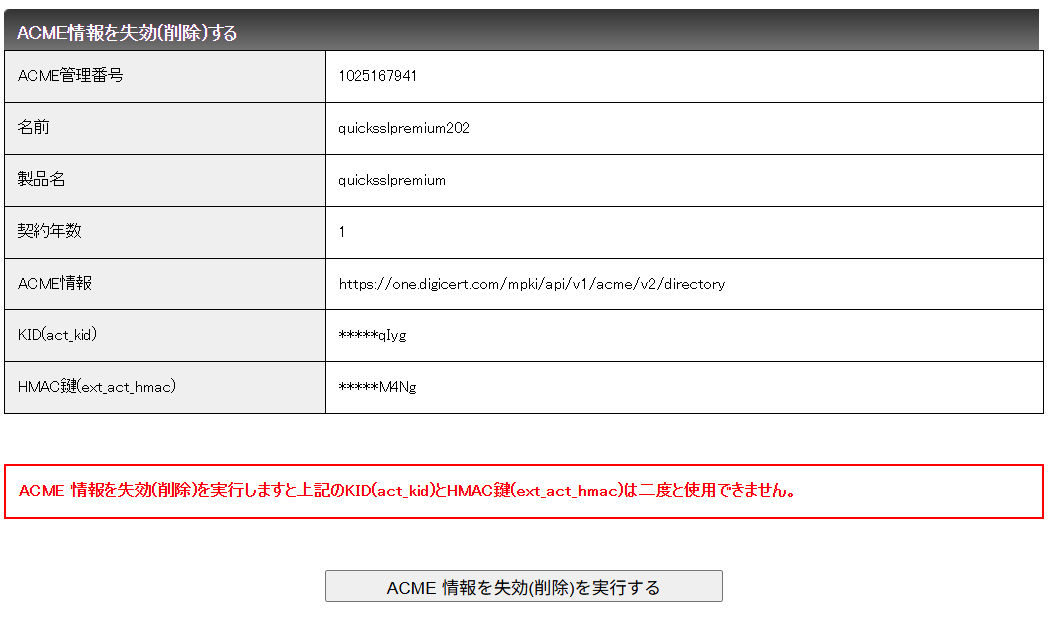Select the KID(act_kid) label in the table
This screenshot has height=622, width=1059.
58,335
